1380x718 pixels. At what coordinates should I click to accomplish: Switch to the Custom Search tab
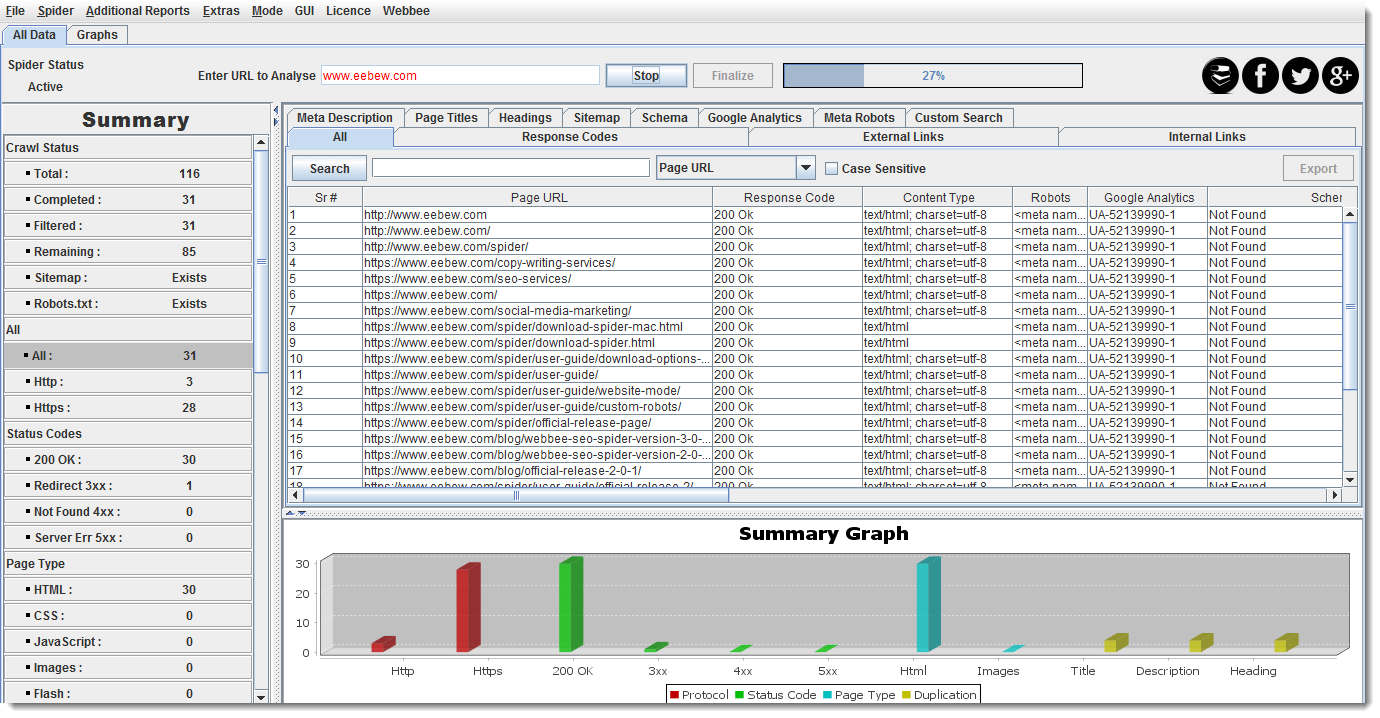click(959, 118)
